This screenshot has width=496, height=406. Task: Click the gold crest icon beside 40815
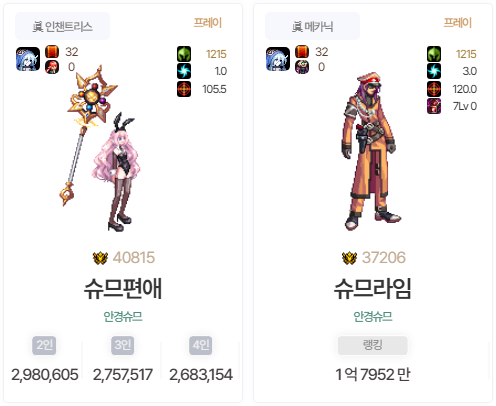[x=100, y=258]
